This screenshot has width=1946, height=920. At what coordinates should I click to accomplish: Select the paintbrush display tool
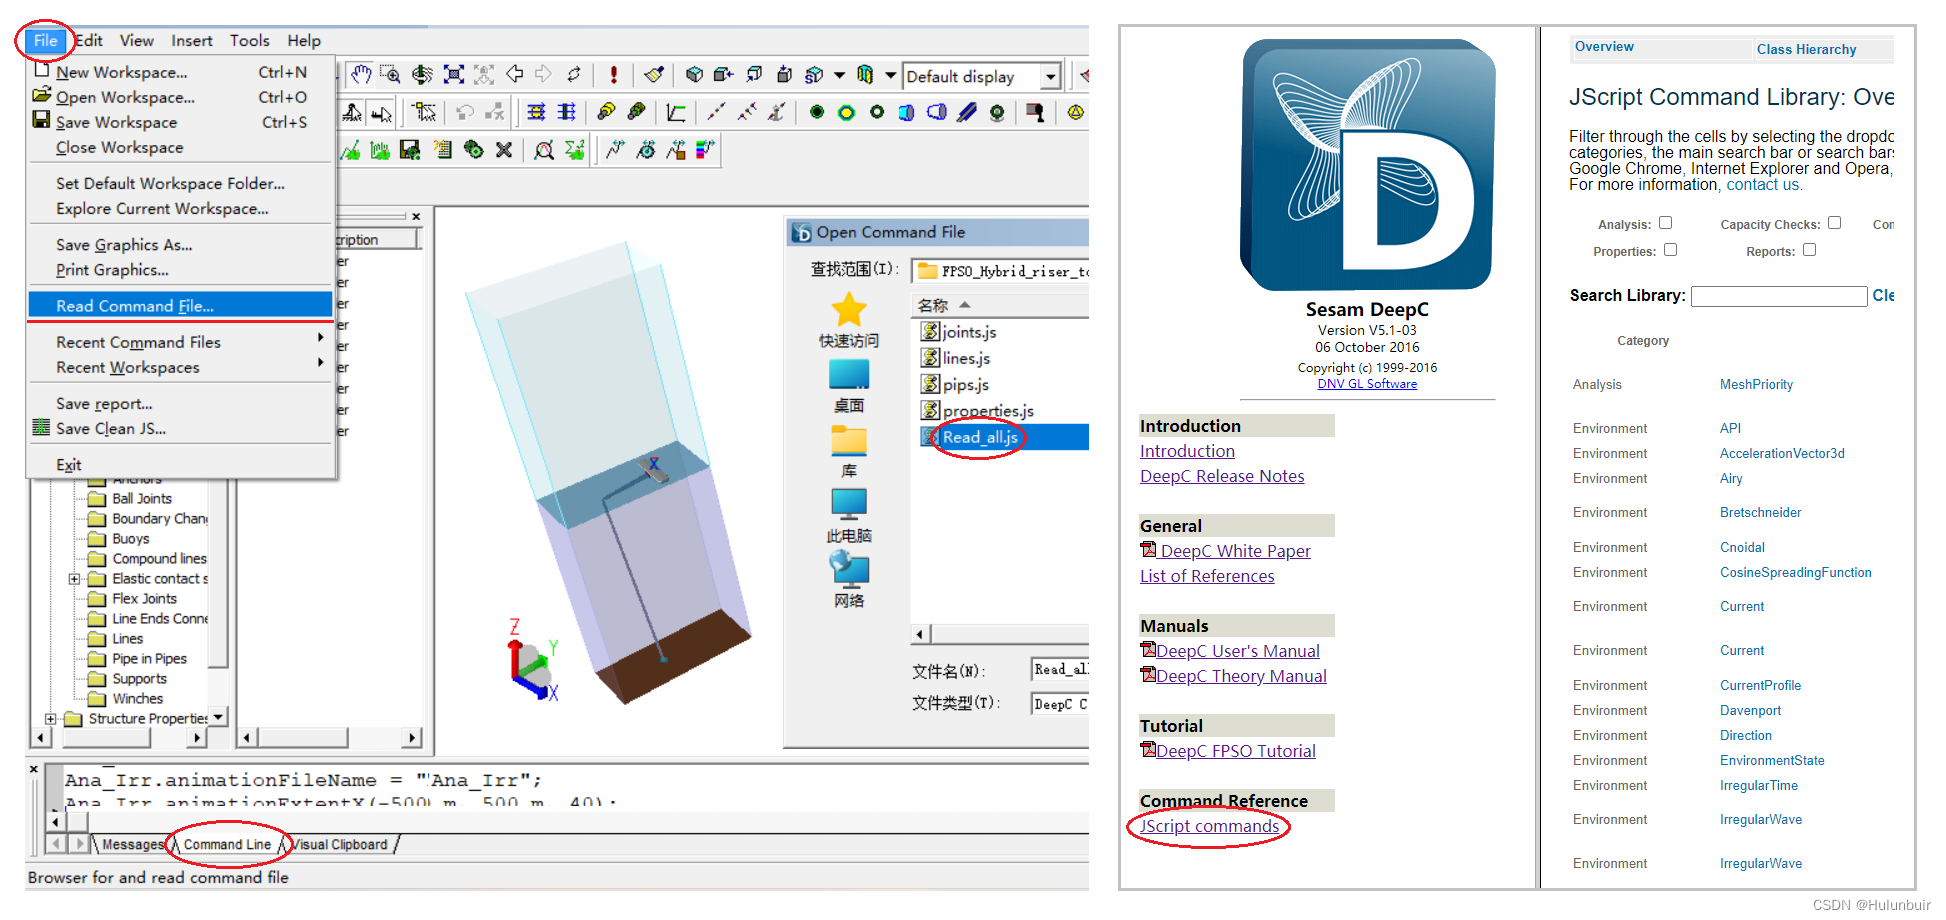652,75
